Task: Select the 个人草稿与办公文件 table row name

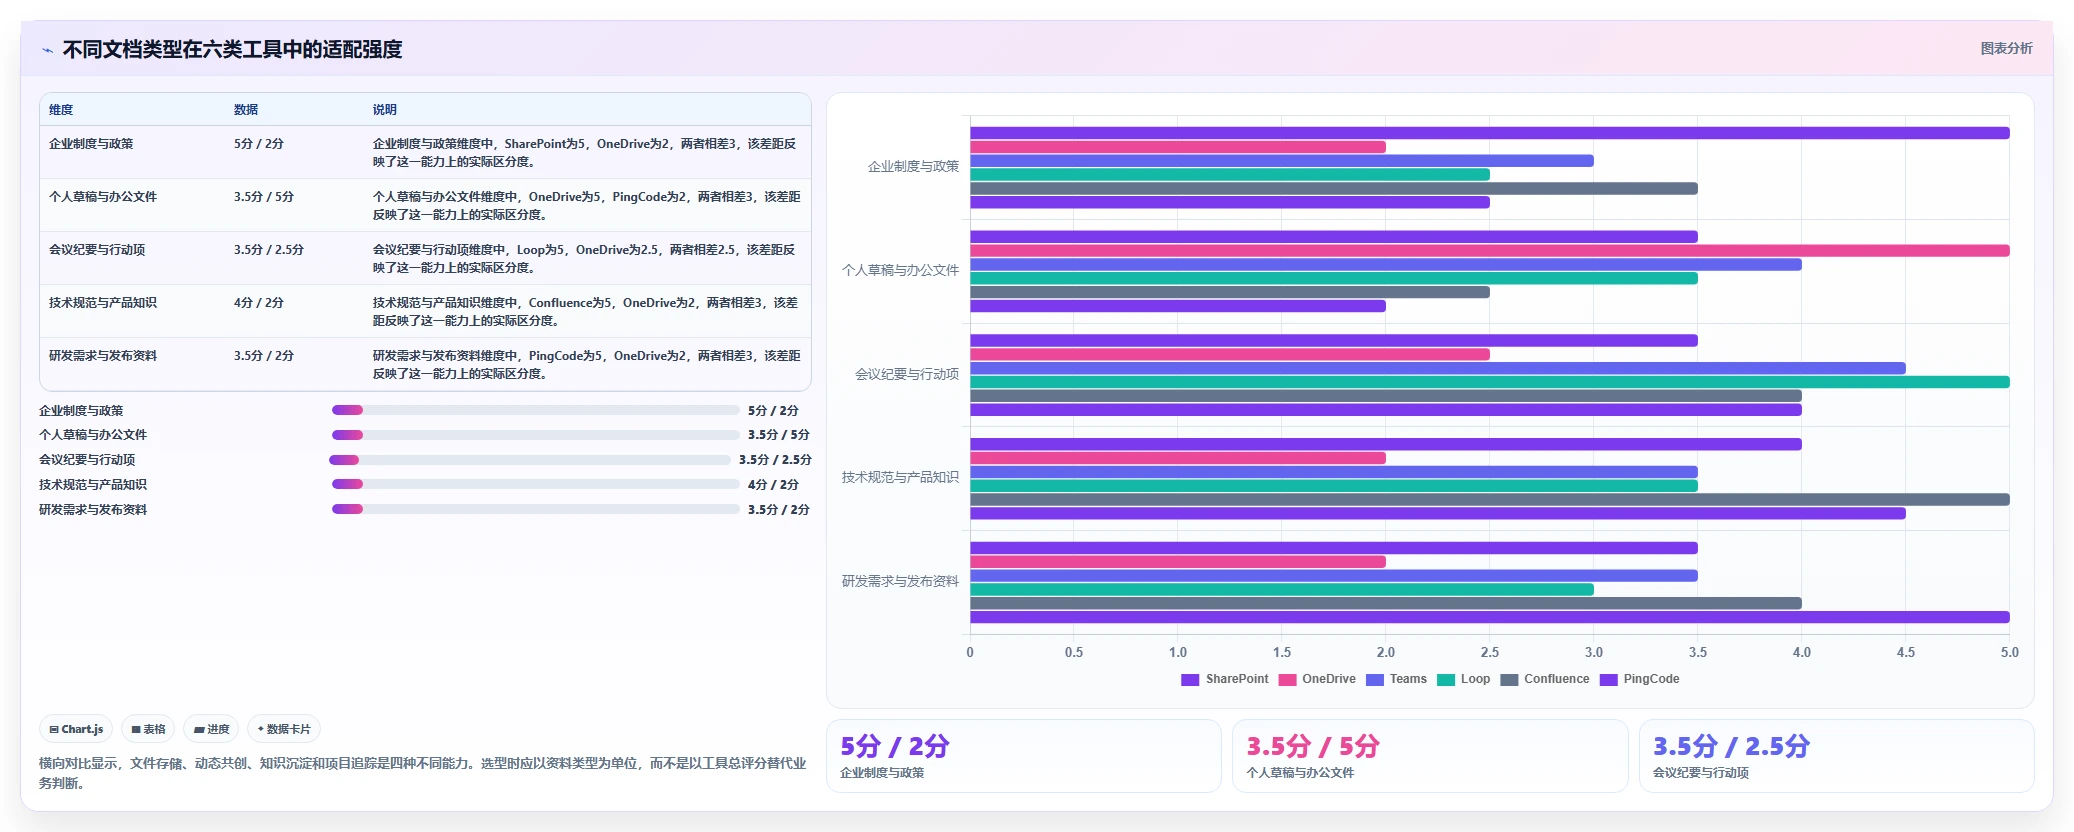Action: [x=103, y=197]
